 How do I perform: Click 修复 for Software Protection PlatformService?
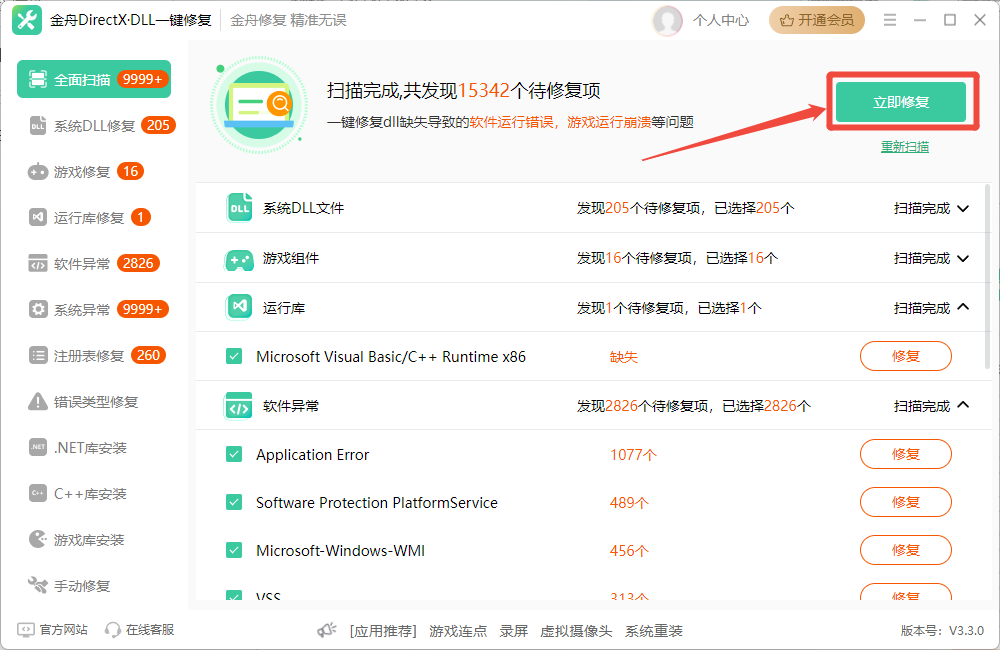pyautogui.click(x=906, y=502)
